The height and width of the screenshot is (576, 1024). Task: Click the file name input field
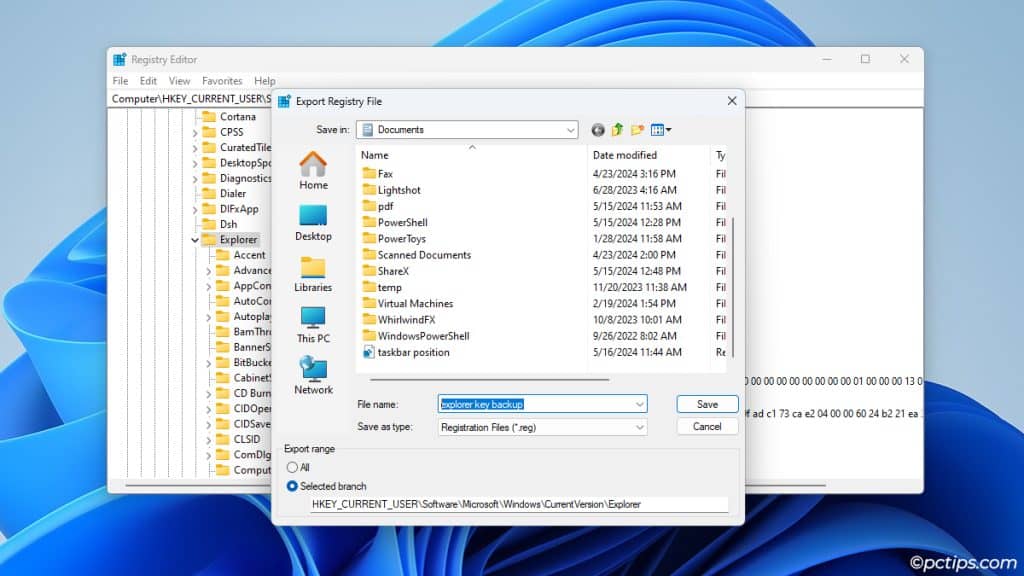pos(530,403)
